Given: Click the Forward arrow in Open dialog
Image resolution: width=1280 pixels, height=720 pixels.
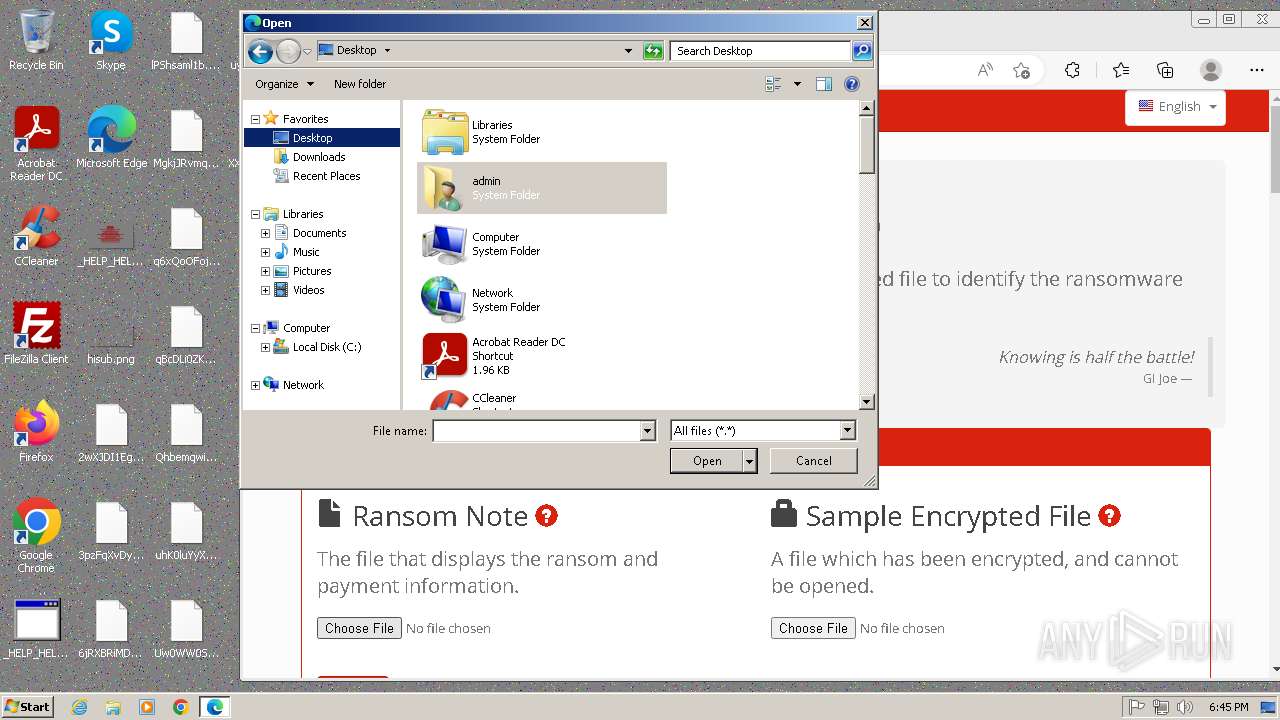Looking at the screenshot, I should [x=288, y=51].
